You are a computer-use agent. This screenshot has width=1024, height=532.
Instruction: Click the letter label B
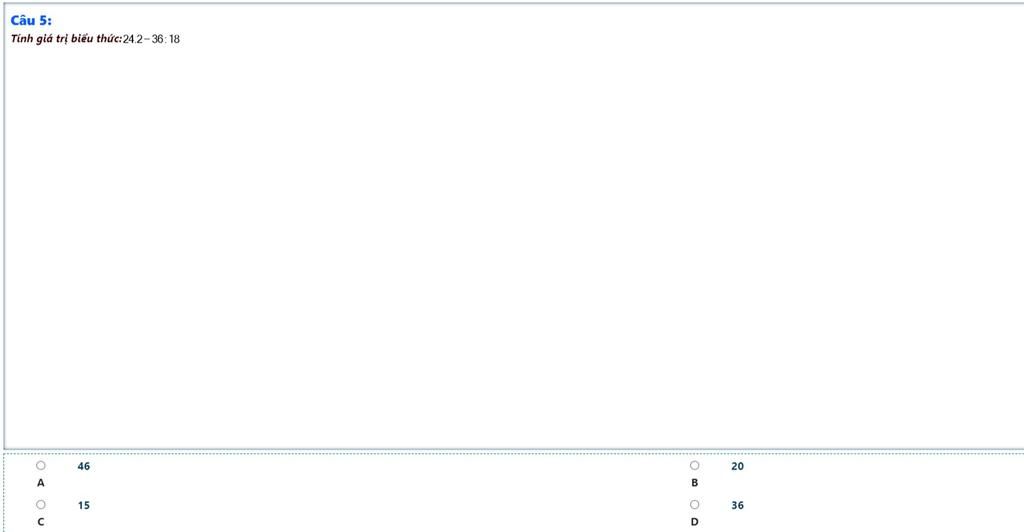(x=694, y=483)
